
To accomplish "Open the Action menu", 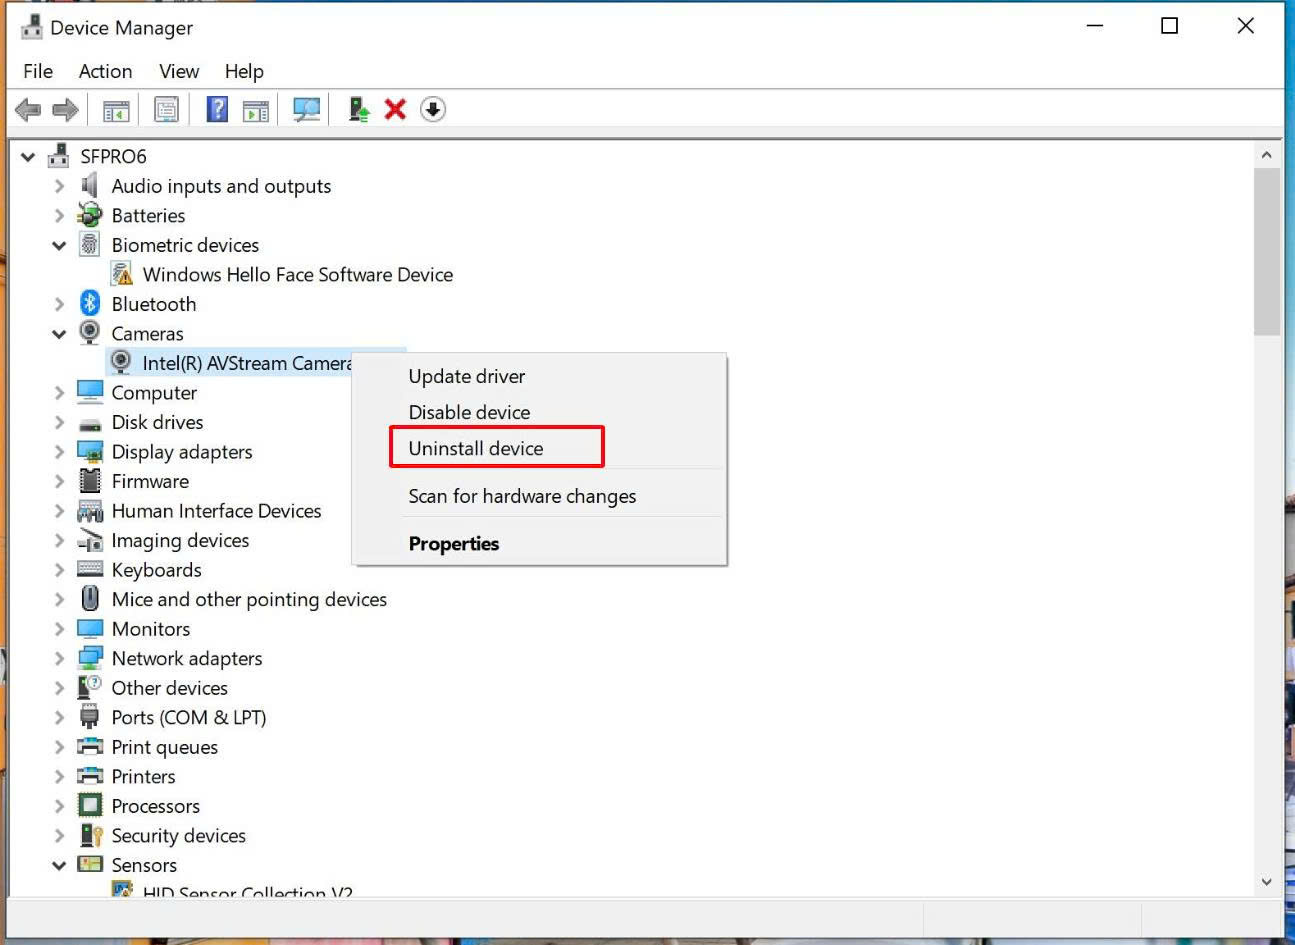I will click(x=105, y=71).
